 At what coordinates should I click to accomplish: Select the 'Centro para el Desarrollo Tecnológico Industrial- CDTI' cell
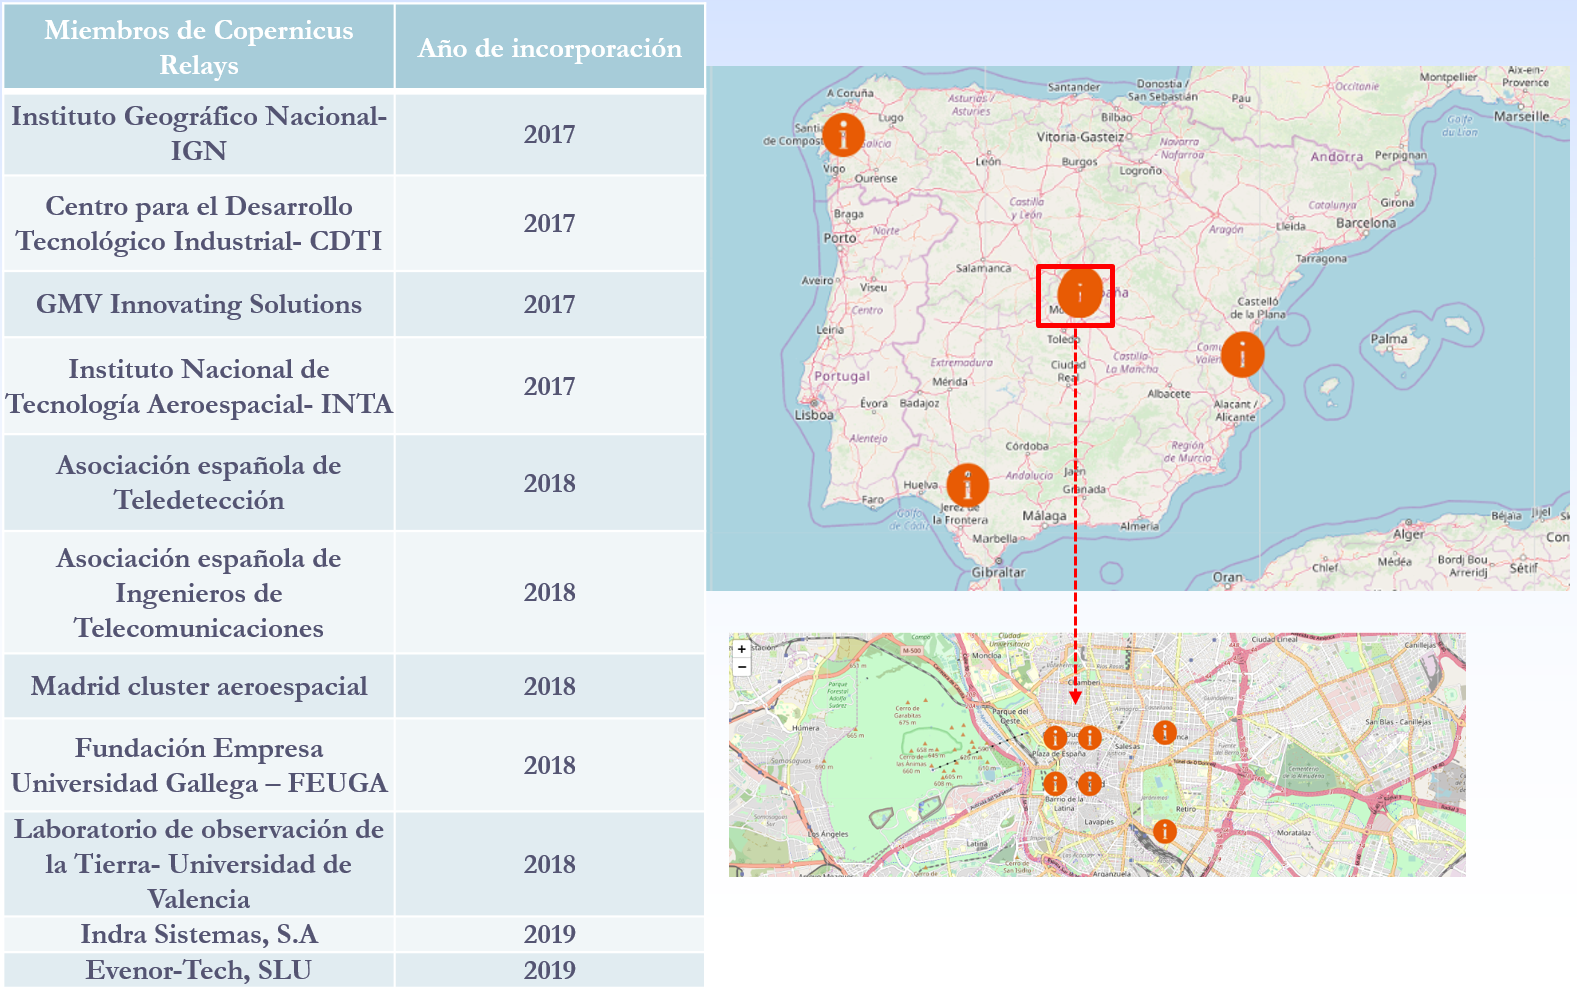199,223
